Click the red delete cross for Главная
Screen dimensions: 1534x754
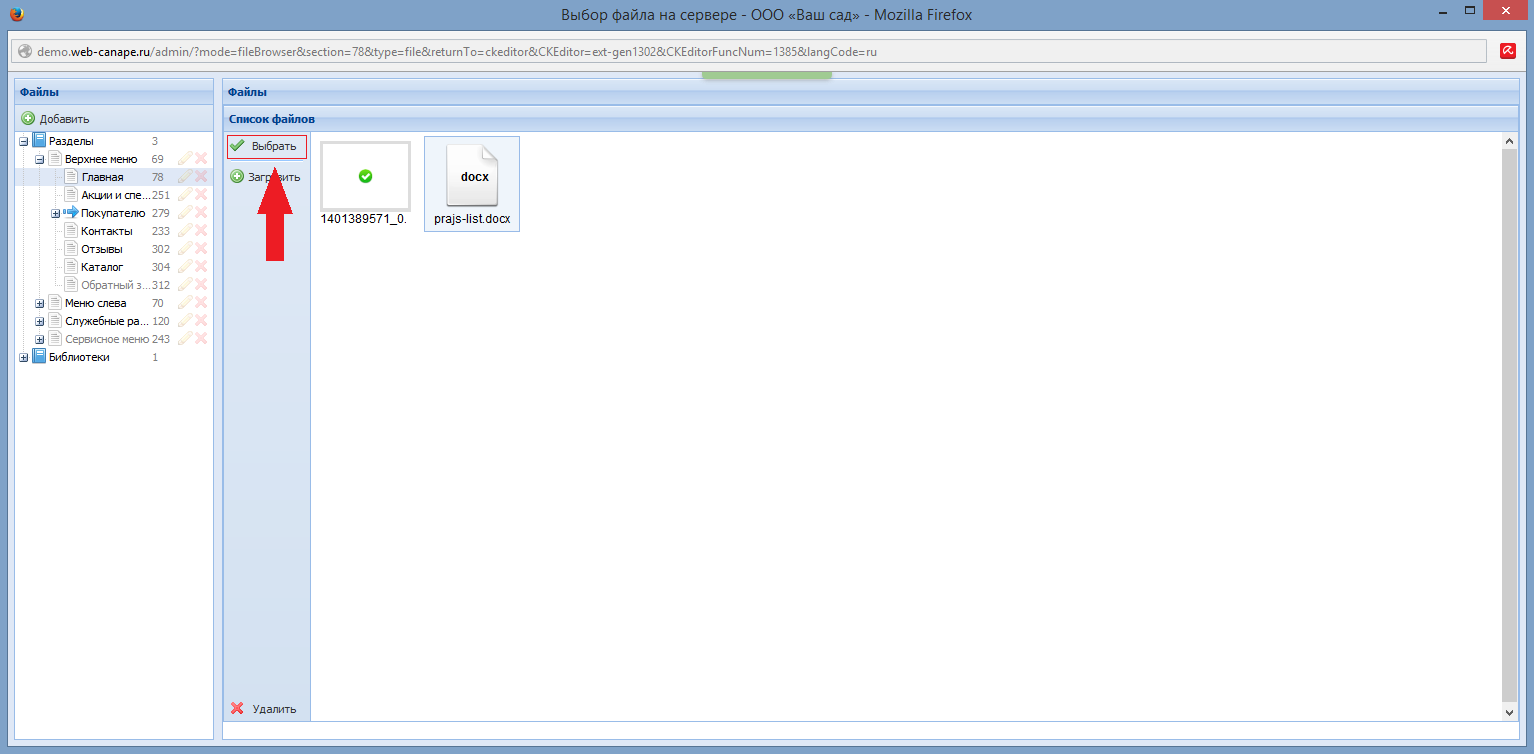(201, 177)
